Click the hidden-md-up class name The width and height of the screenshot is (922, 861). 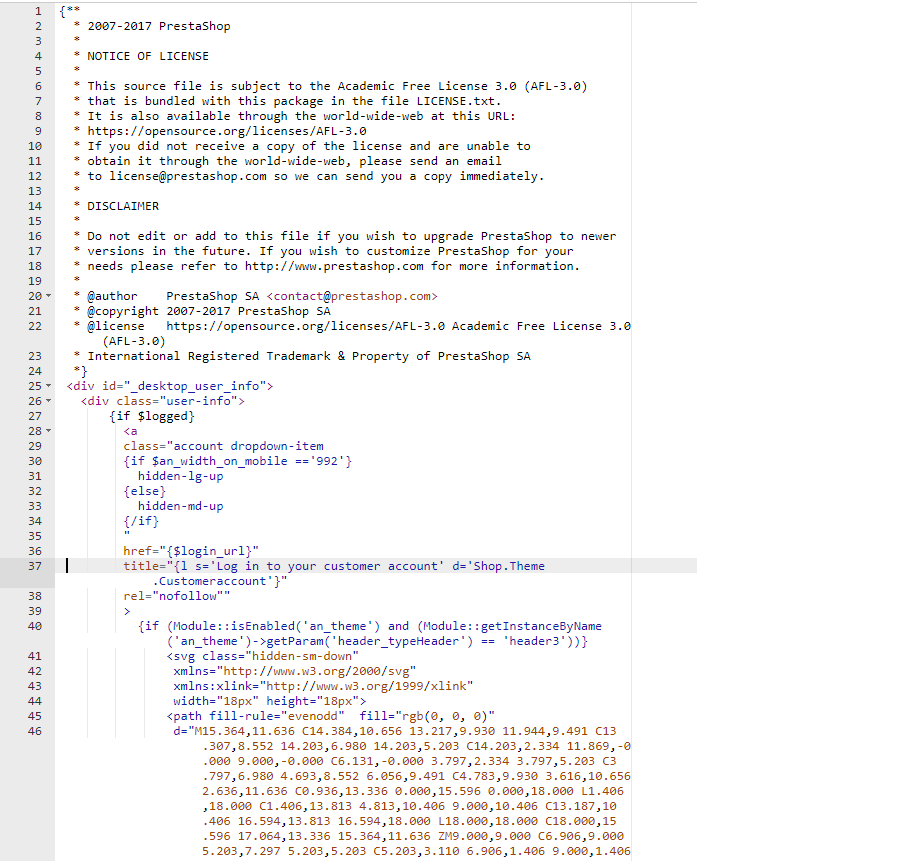(181, 506)
